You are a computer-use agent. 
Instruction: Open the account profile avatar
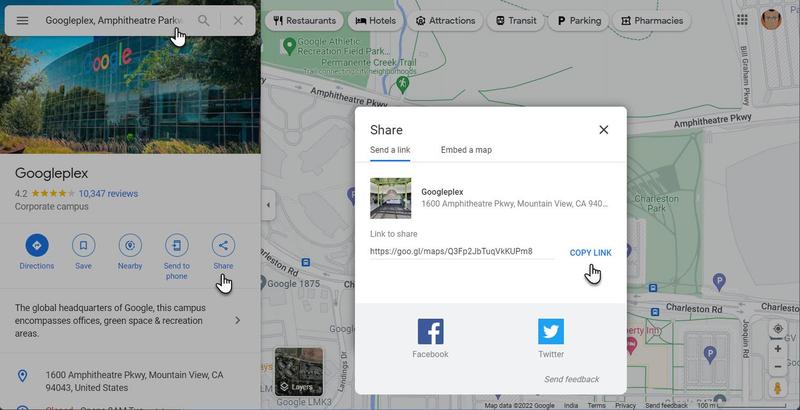tap(771, 20)
